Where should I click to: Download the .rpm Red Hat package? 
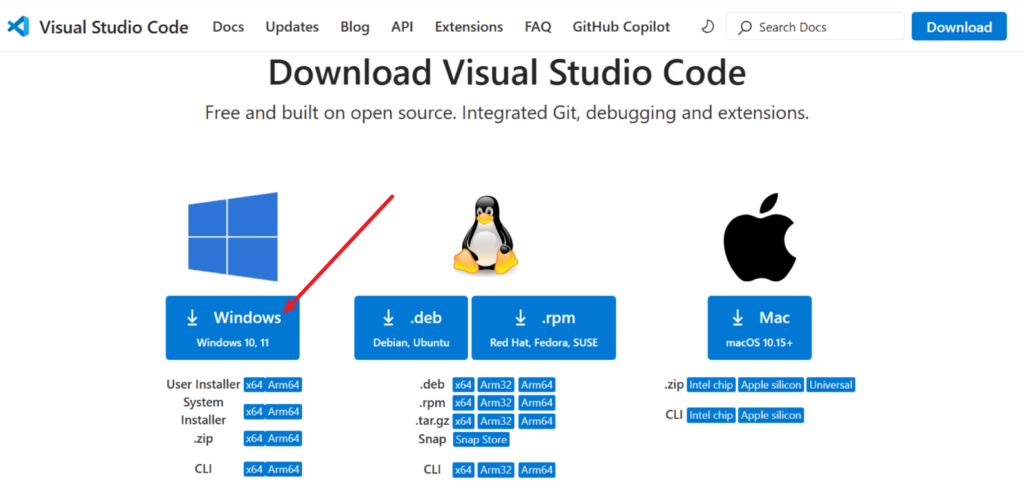(543, 328)
